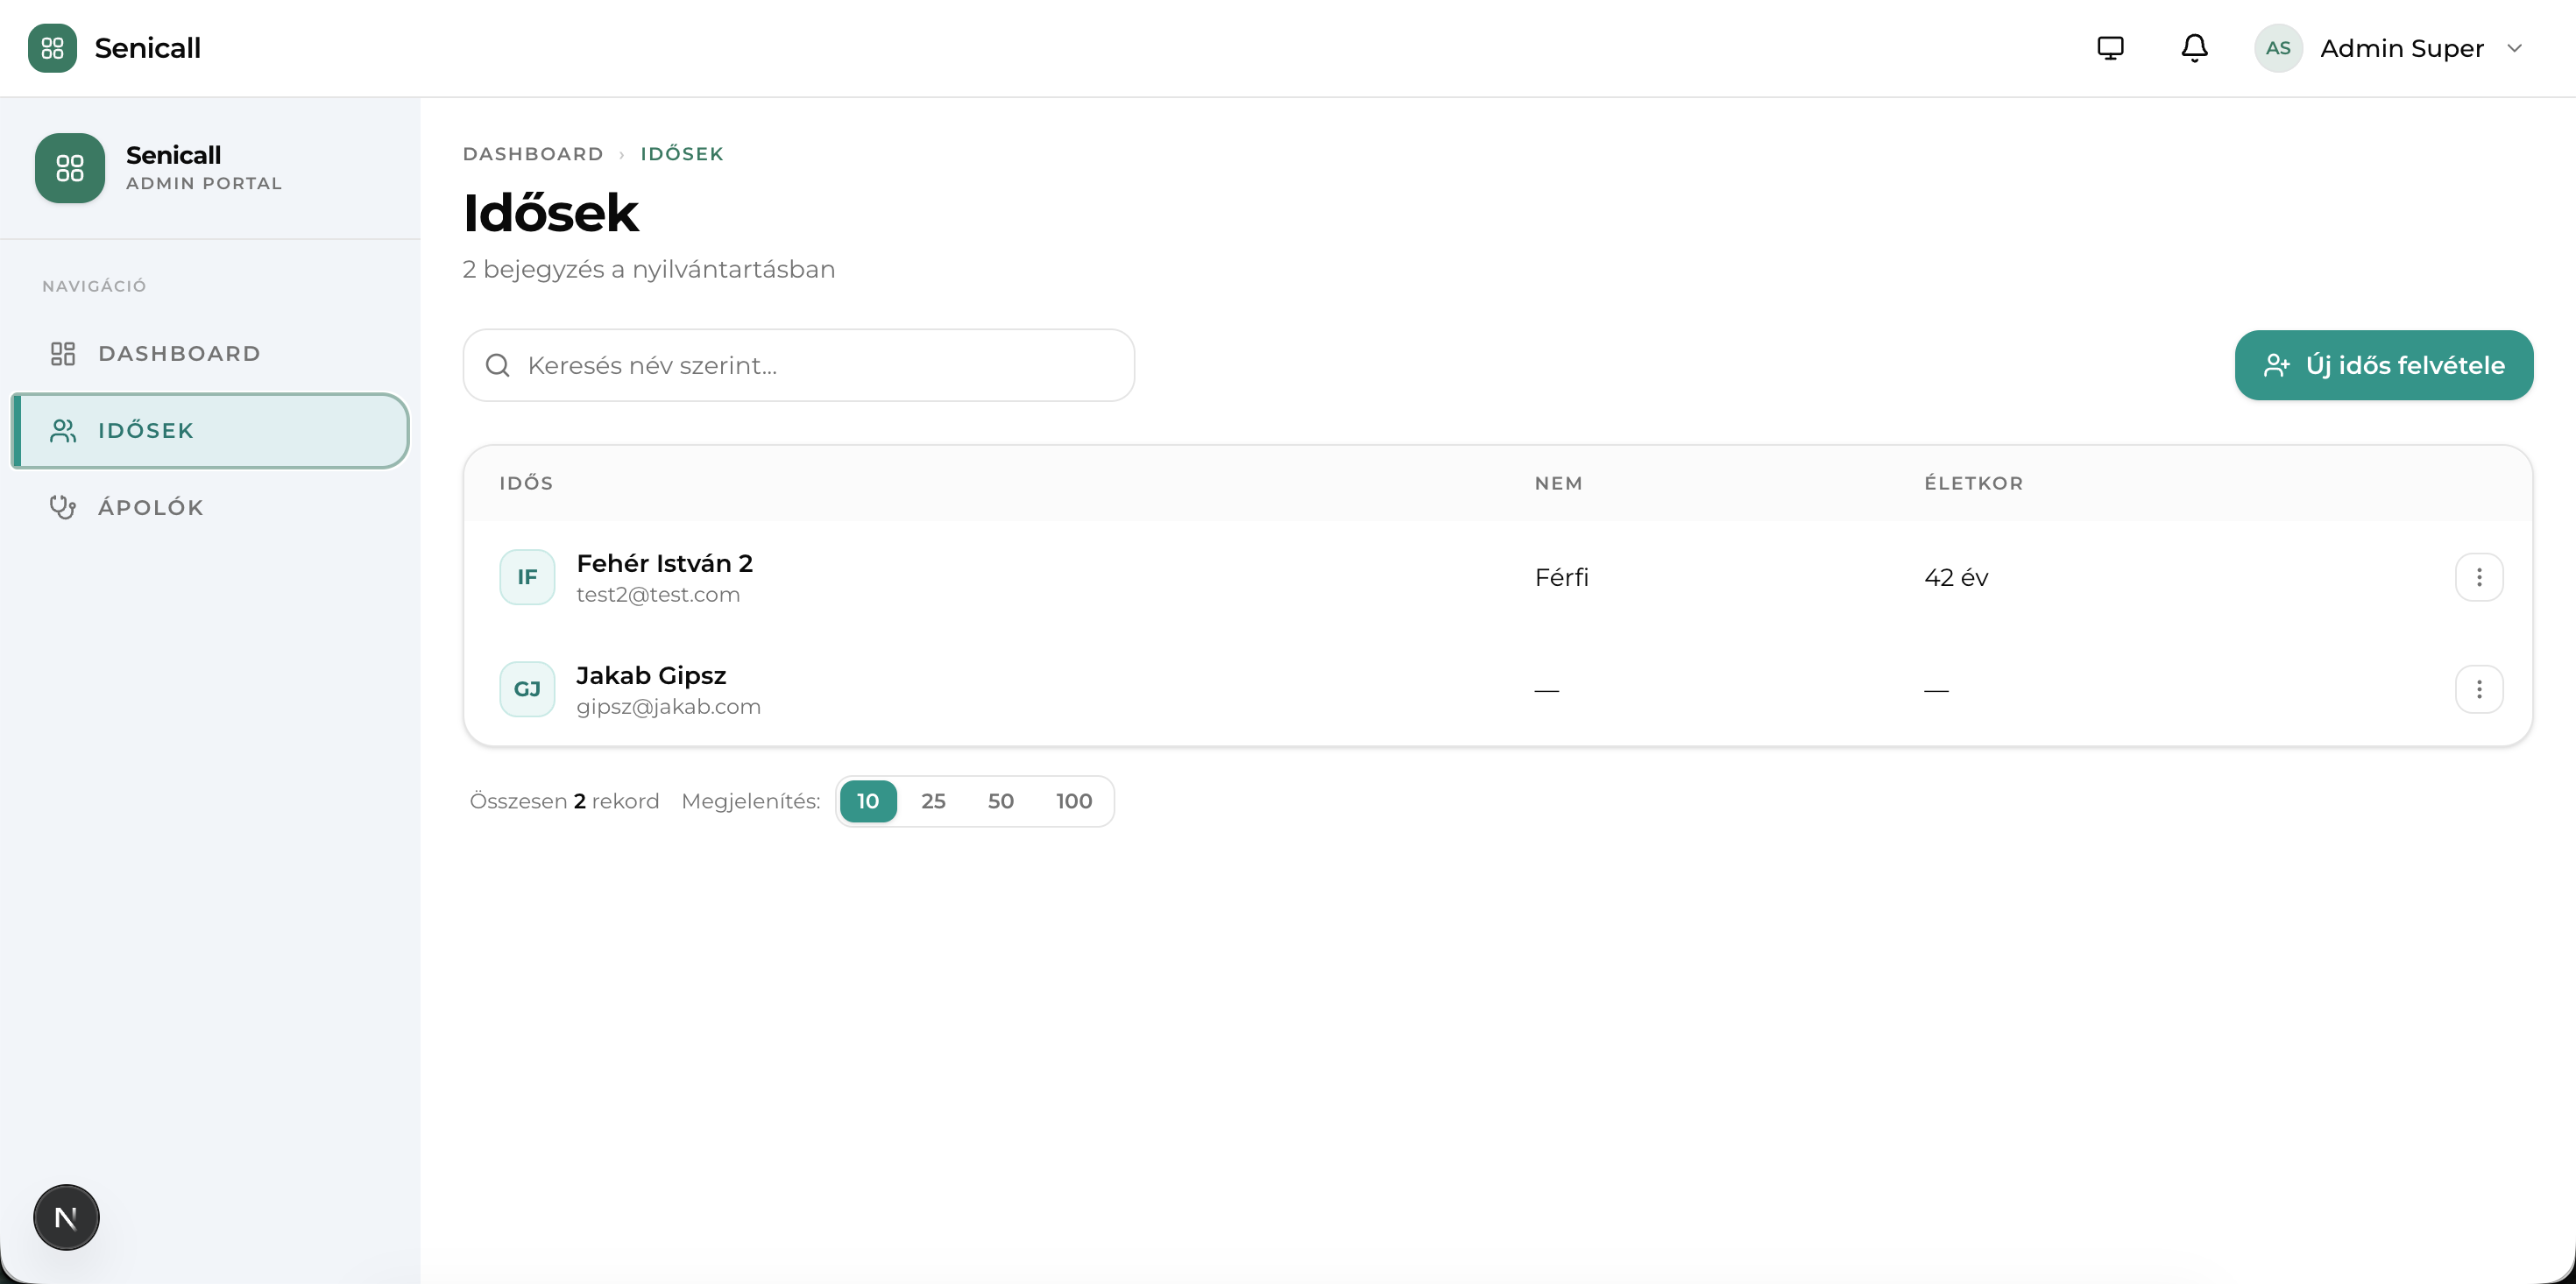
Task: Focus the Keresés név szerint search field
Action: pyautogui.click(x=798, y=365)
